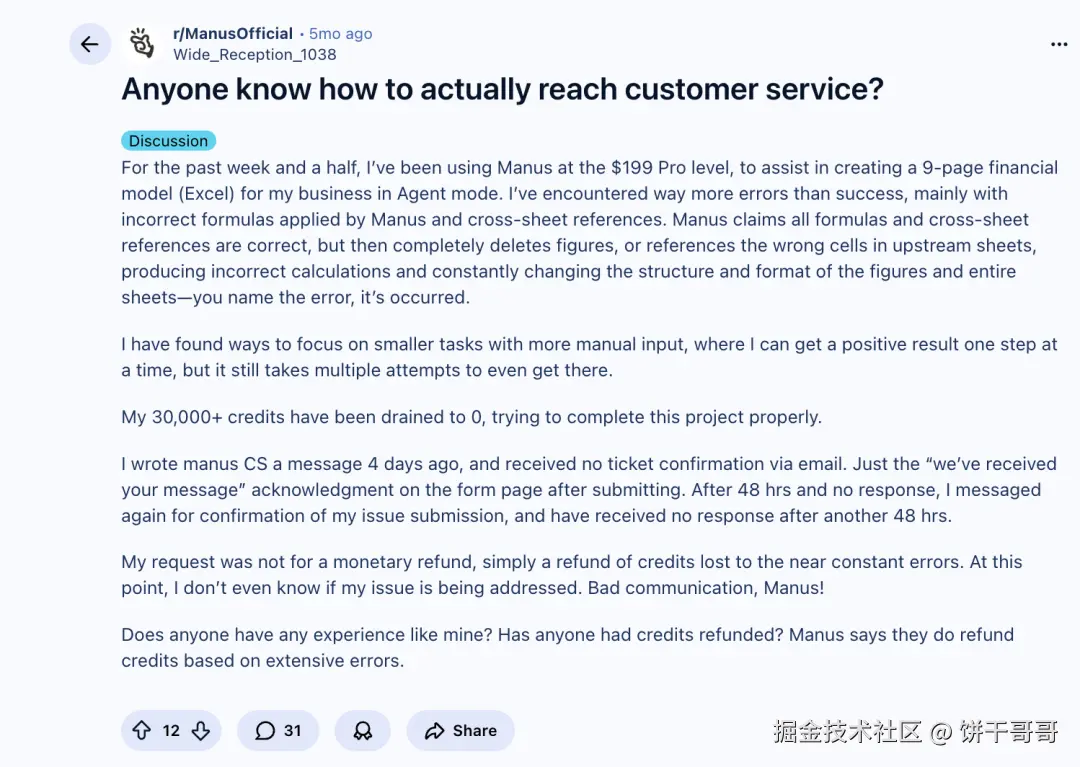Click the "5mo ago" timestamp
The width and height of the screenshot is (1080, 767).
click(340, 34)
